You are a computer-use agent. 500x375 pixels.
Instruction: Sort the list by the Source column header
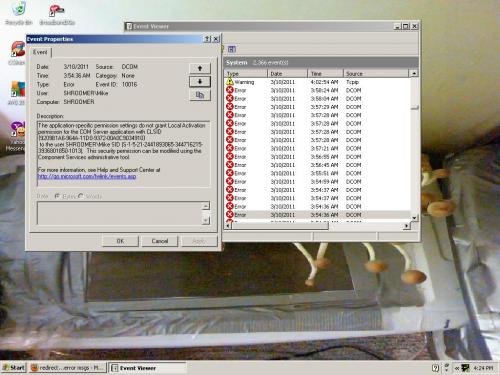376,73
